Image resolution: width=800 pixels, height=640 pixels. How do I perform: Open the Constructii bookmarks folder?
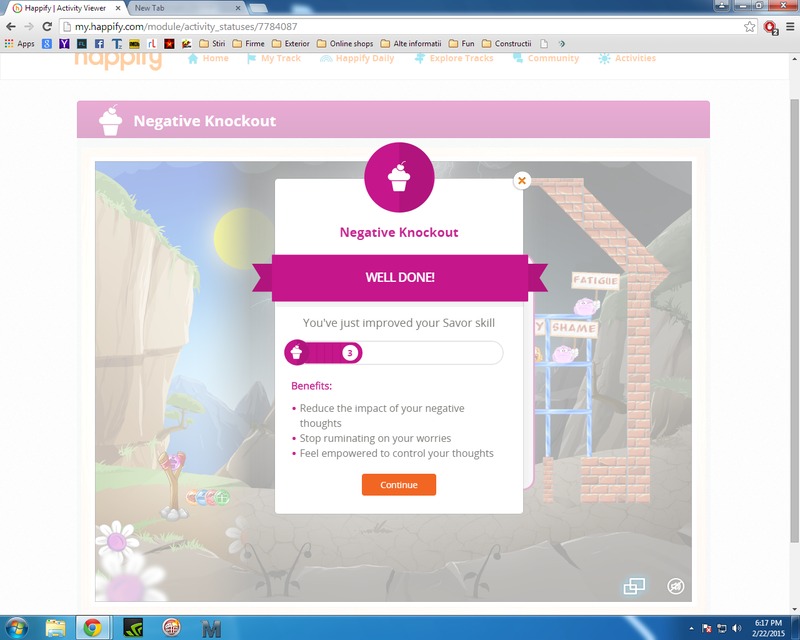(507, 43)
